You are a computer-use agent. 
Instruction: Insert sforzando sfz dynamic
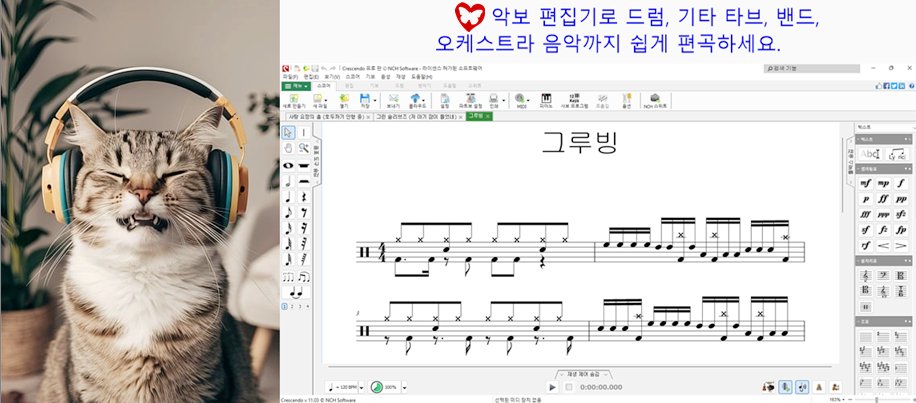(901, 214)
